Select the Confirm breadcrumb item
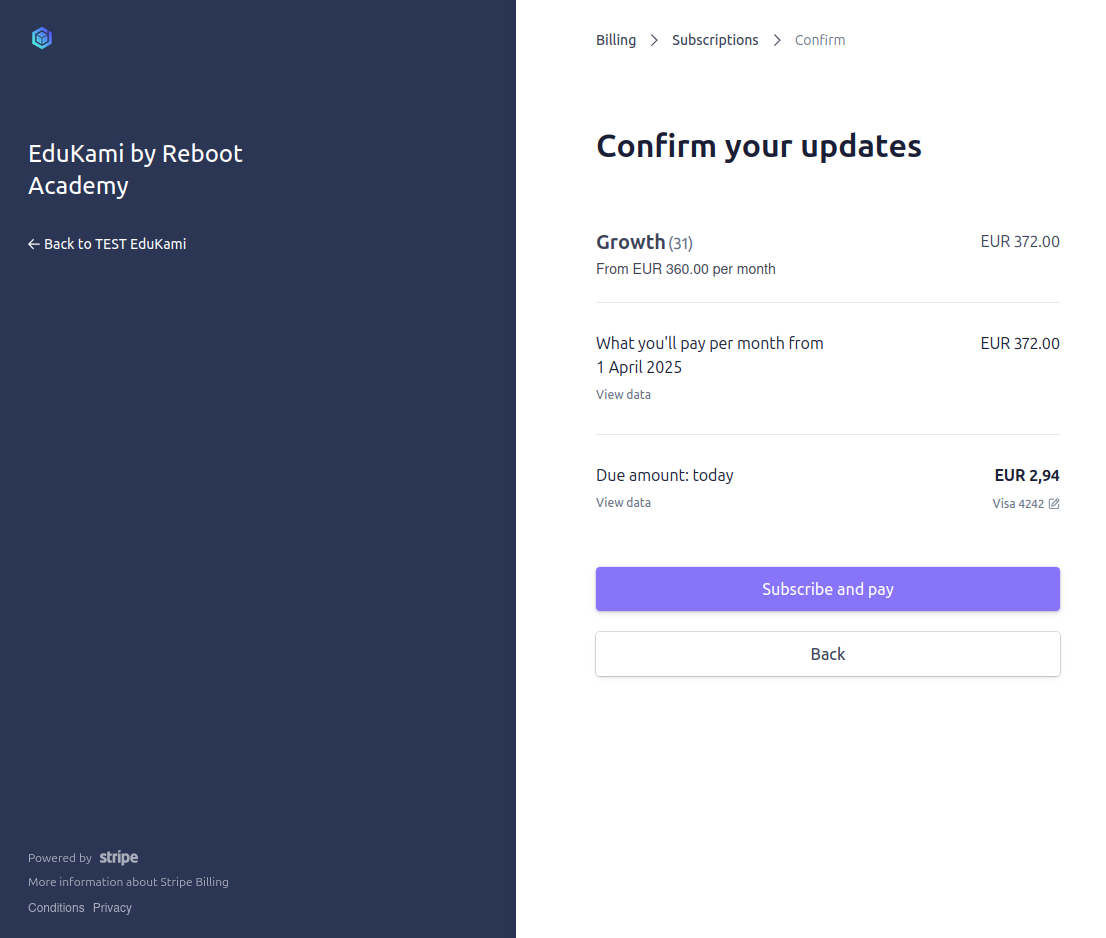The image size is (1106, 938). click(x=820, y=40)
